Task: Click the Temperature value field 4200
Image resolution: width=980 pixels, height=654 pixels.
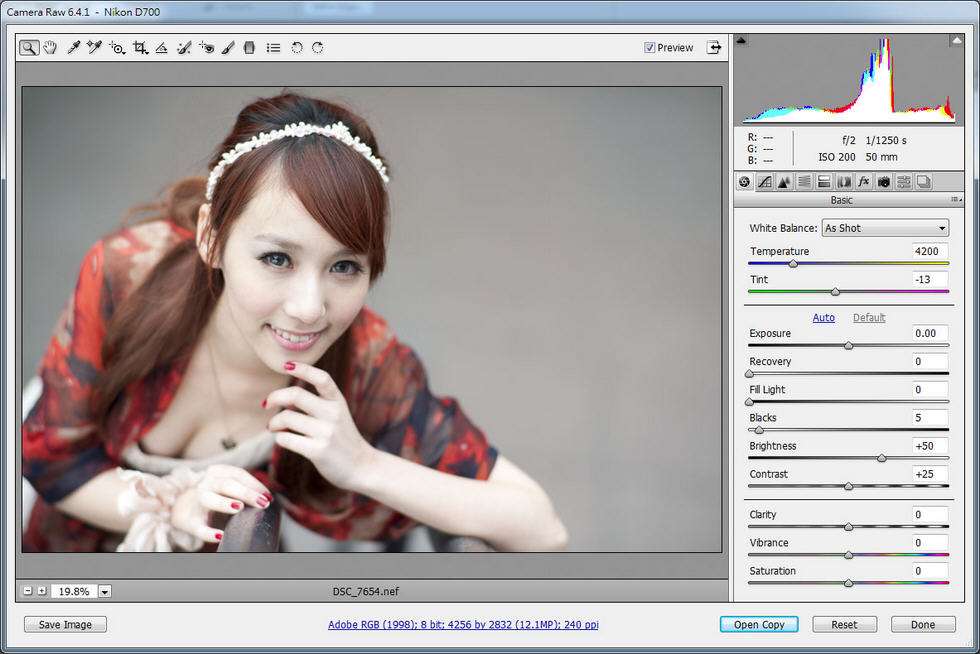Action: [929, 251]
